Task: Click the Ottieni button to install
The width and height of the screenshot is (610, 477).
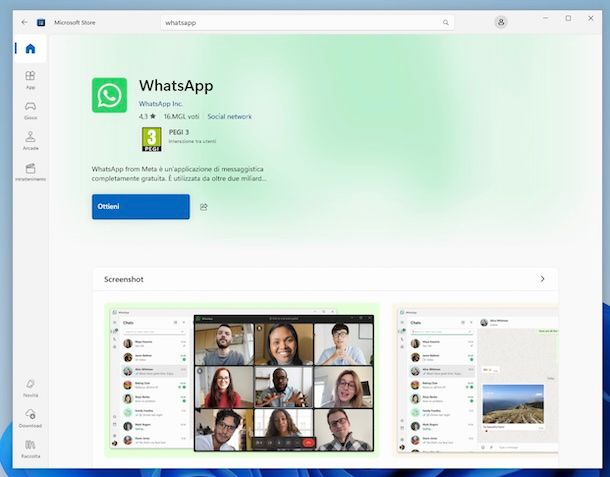Action: (x=141, y=207)
